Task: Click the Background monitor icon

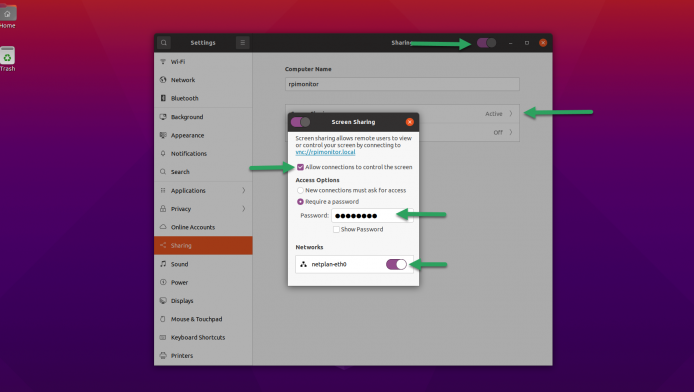Action: pyautogui.click(x=163, y=117)
